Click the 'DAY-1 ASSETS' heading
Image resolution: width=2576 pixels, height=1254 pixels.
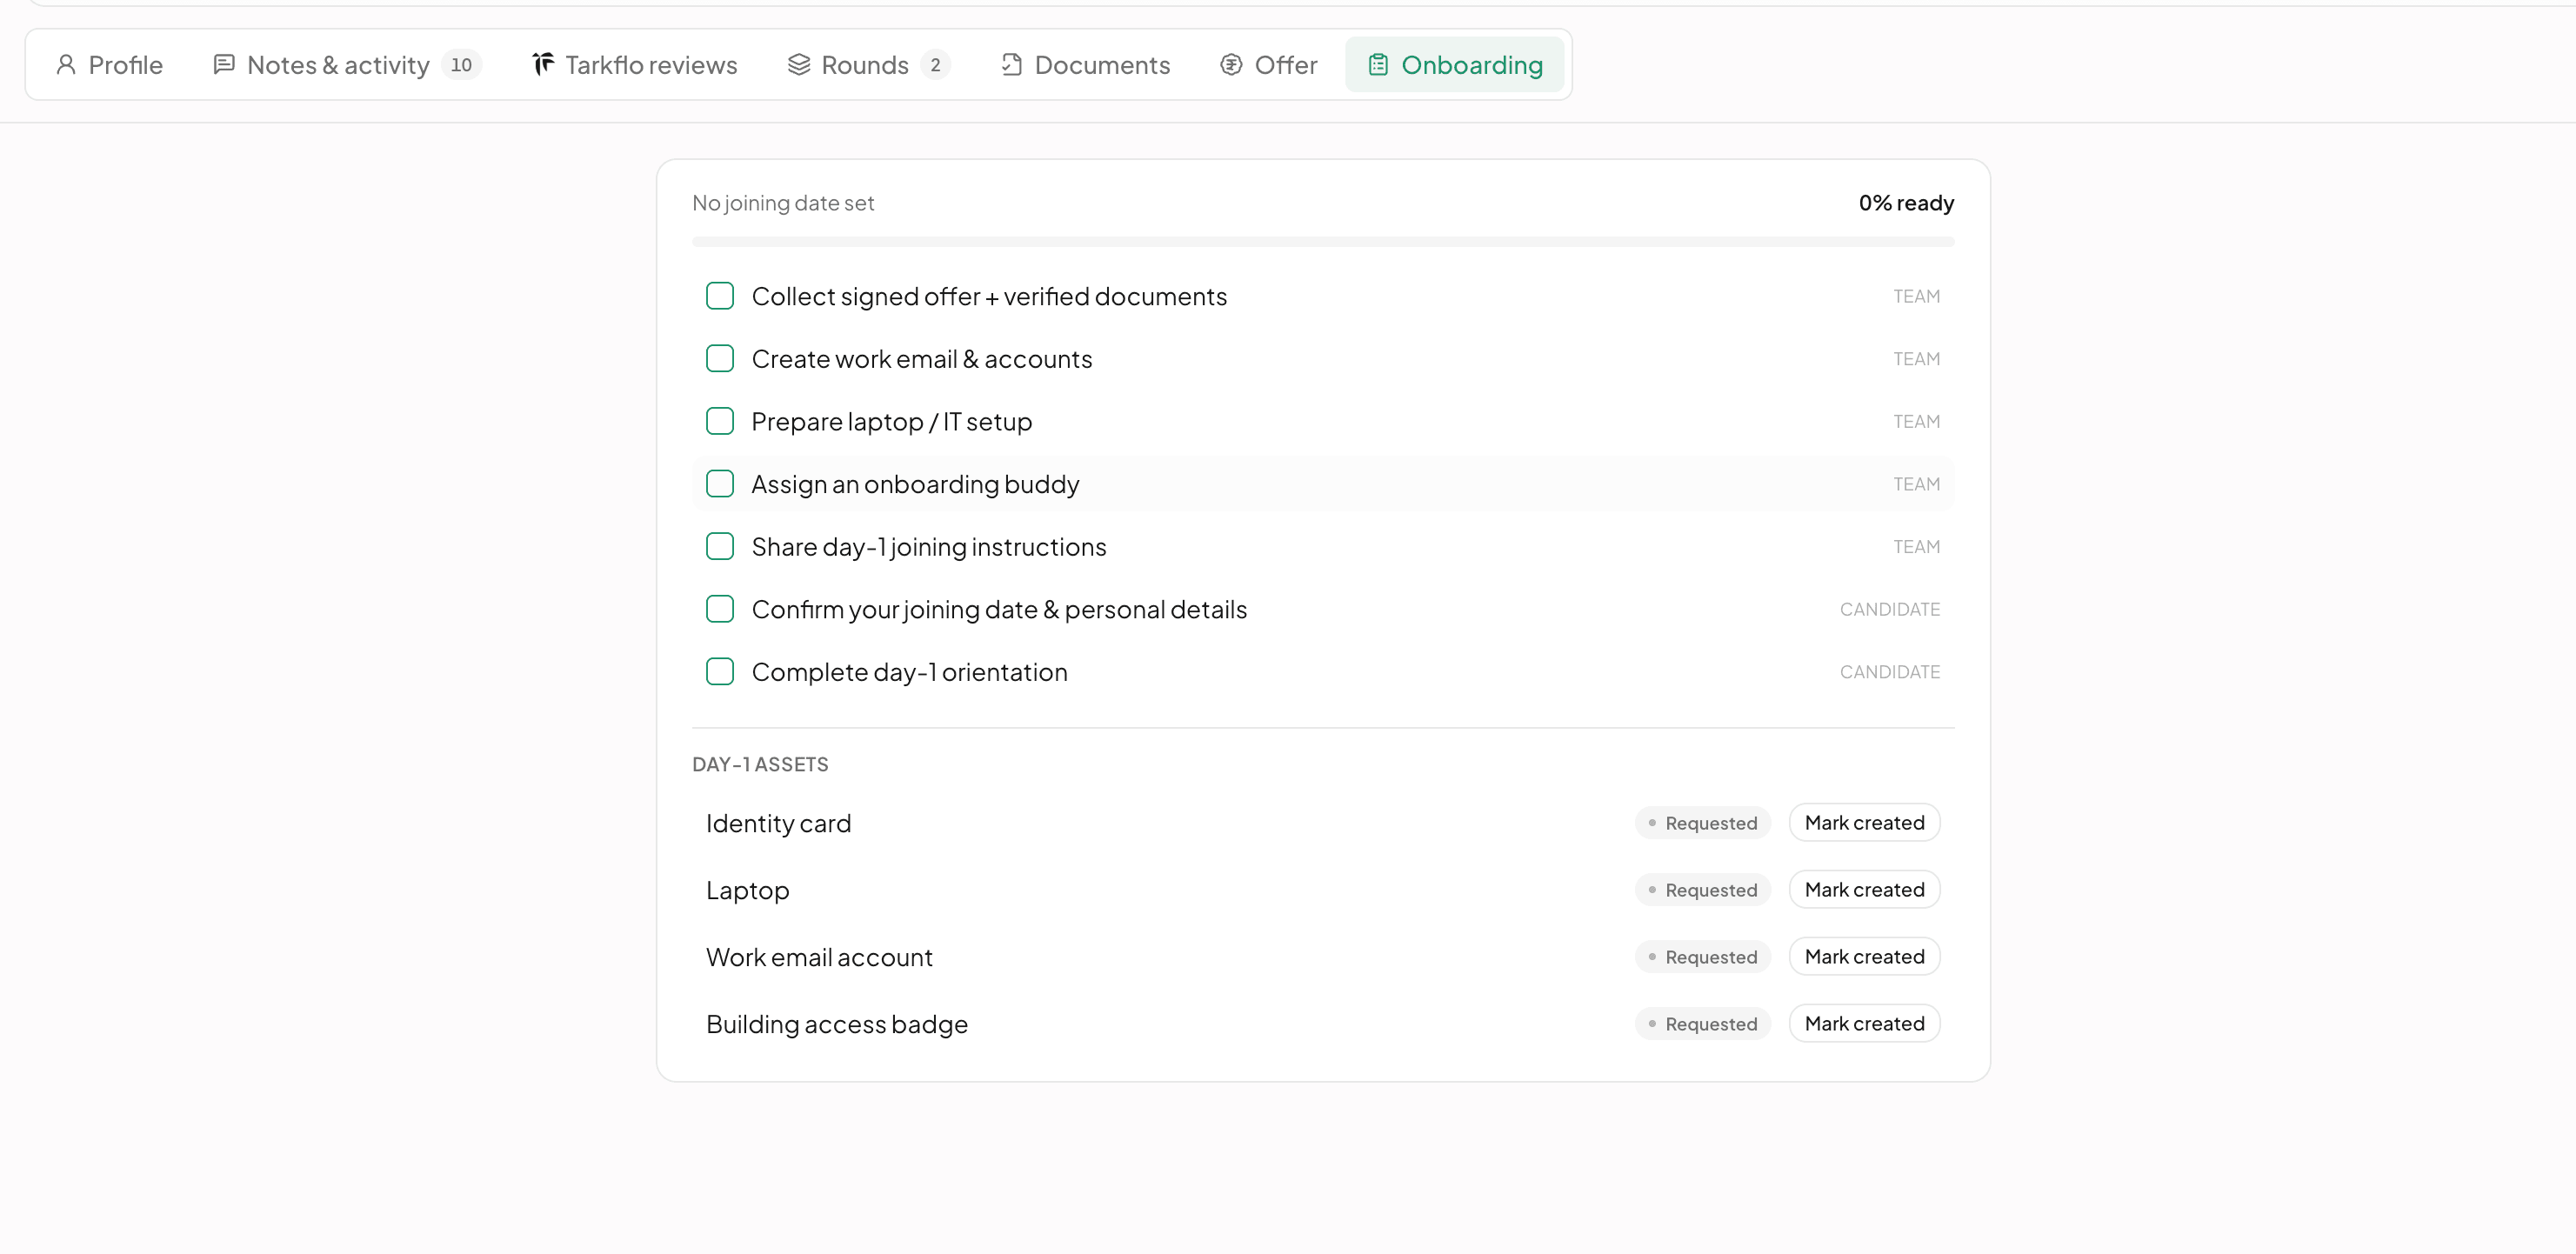point(760,765)
